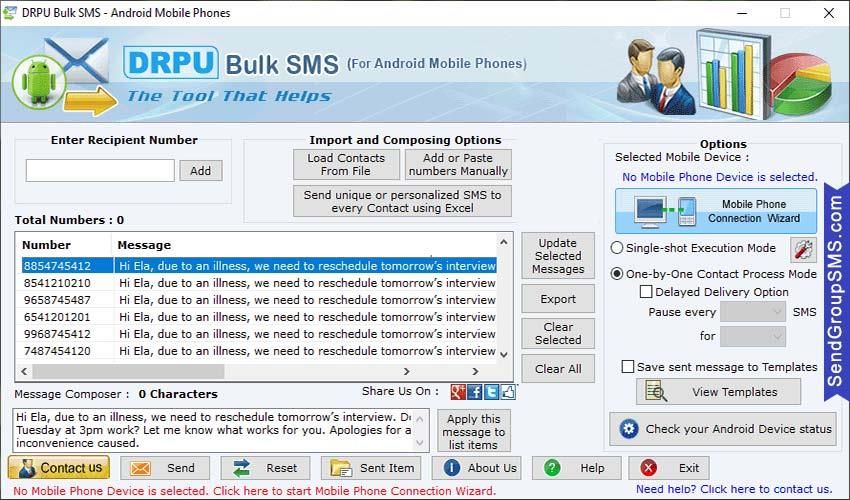Click the Contact us button
Screen dimensions: 850x500
59,467
